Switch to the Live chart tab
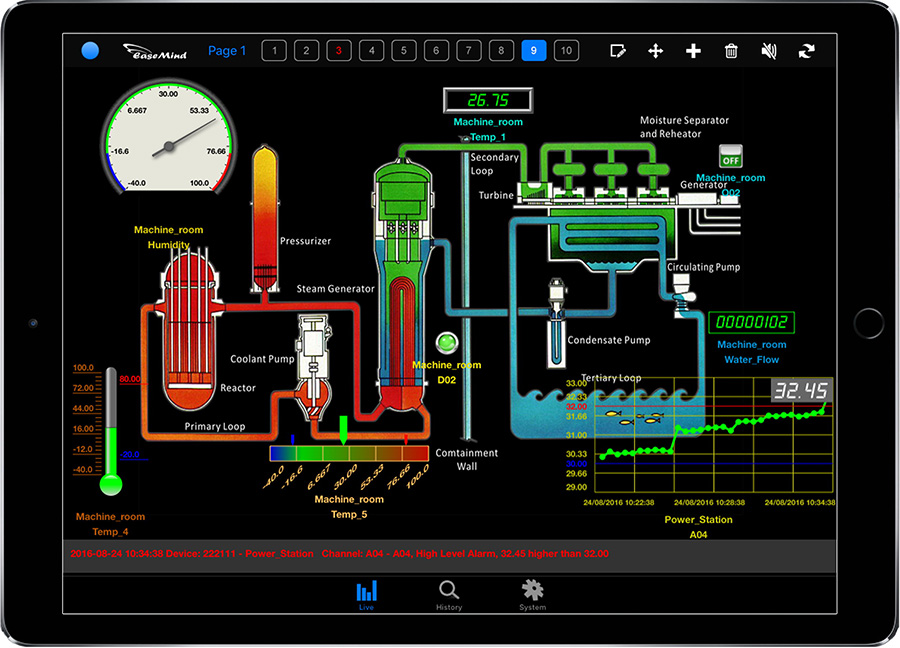Image resolution: width=900 pixels, height=648 pixels. pyautogui.click(x=366, y=596)
